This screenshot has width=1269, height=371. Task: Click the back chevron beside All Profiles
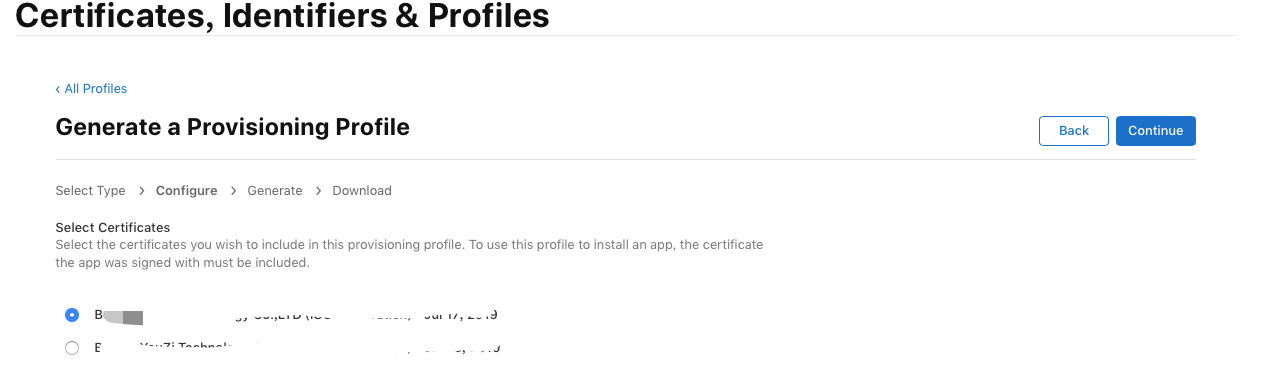pos(58,89)
